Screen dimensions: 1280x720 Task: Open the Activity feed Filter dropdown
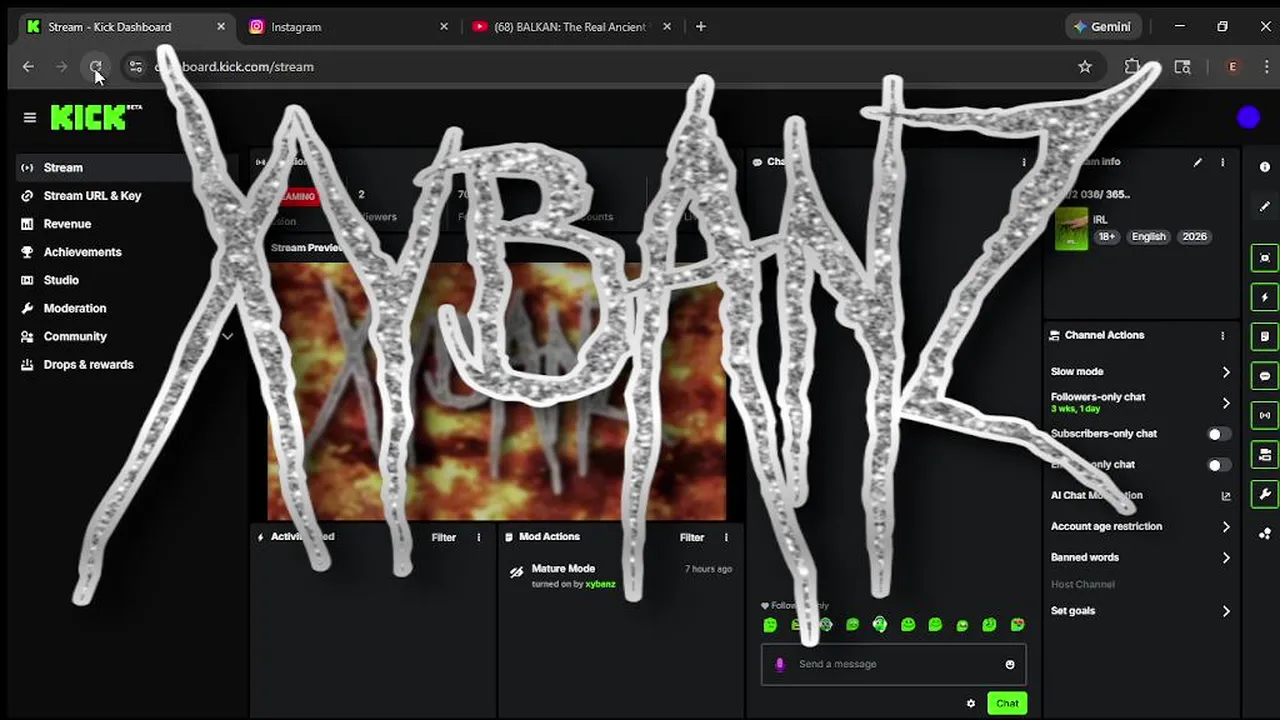pos(443,537)
